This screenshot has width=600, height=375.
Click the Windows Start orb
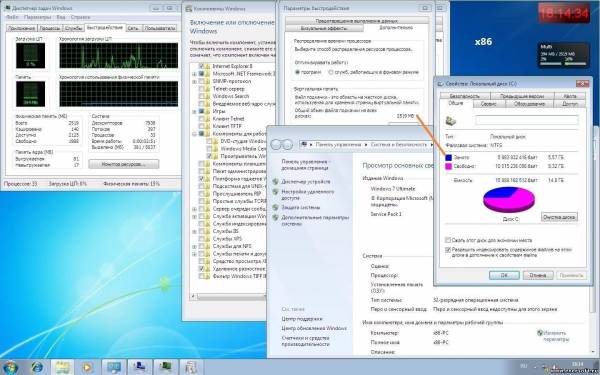[x=10, y=368]
